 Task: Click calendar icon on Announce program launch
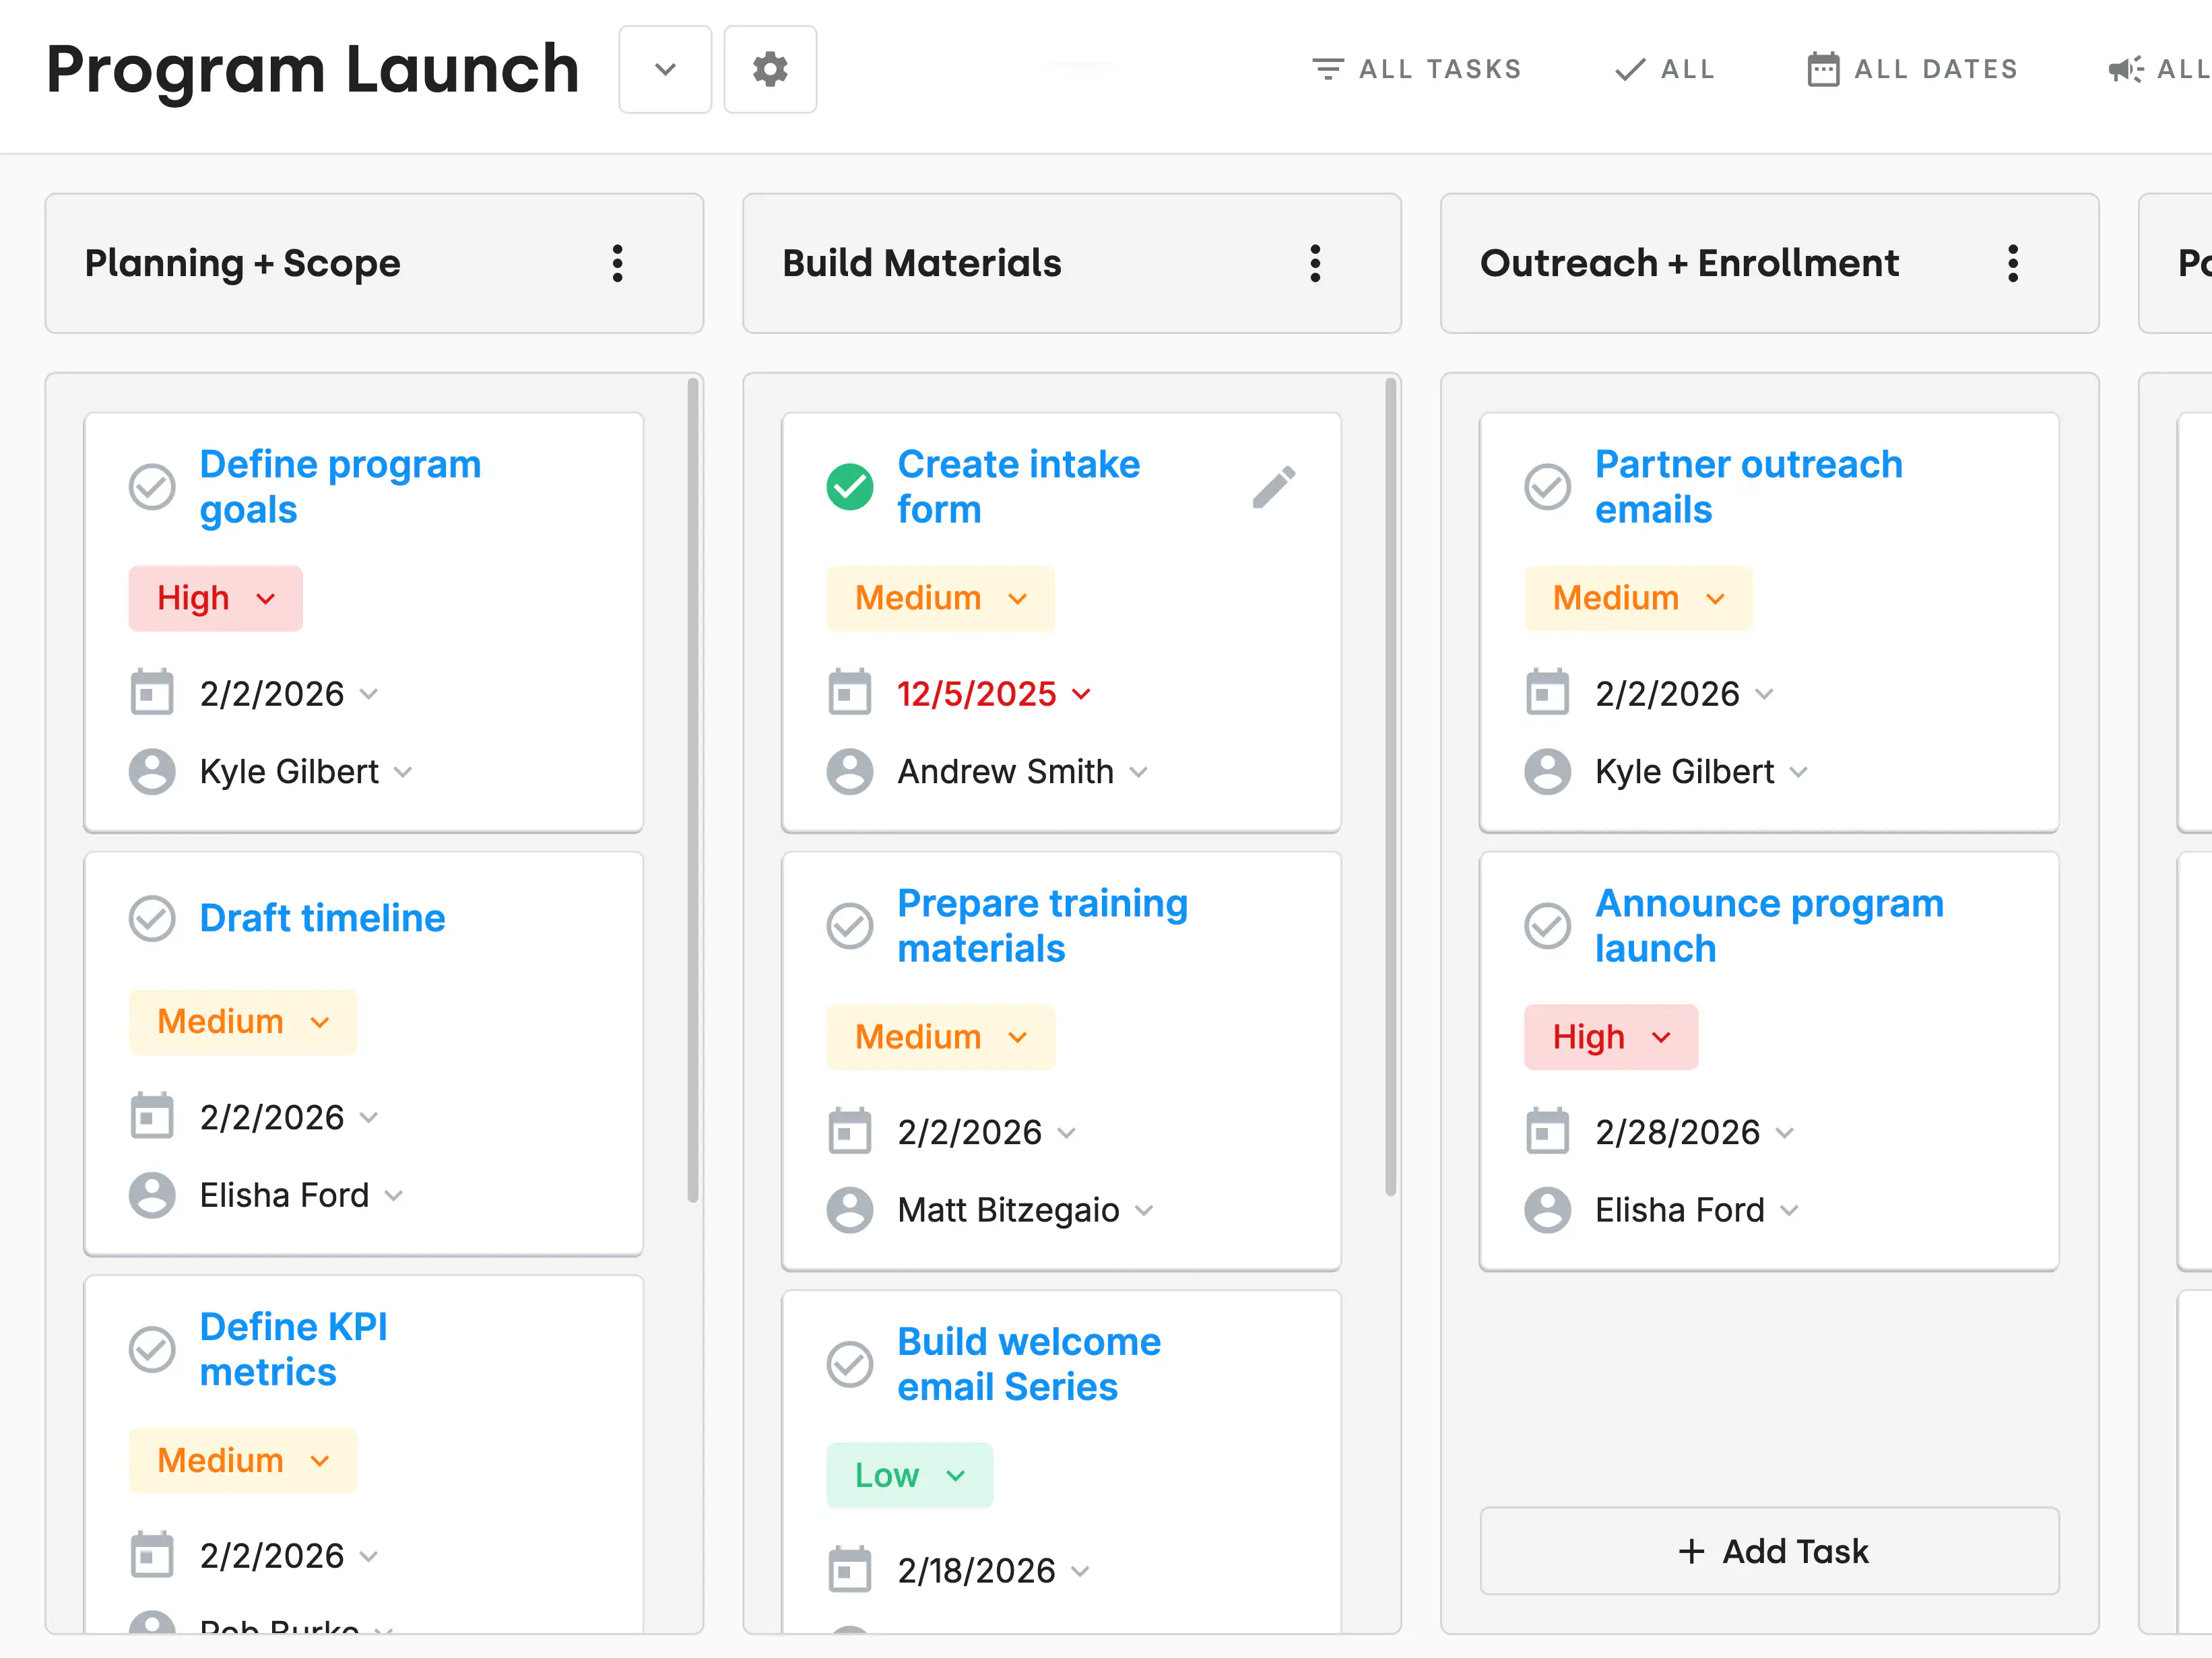[1547, 1131]
